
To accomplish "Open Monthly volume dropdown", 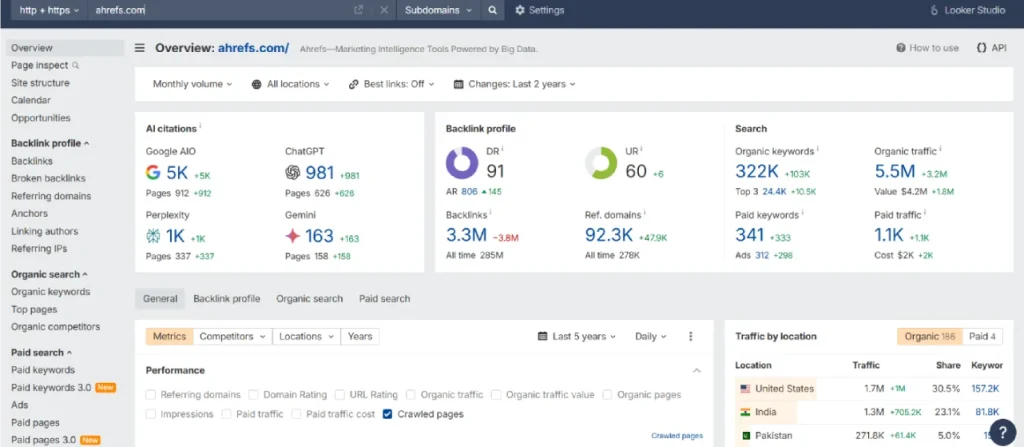I will [192, 84].
